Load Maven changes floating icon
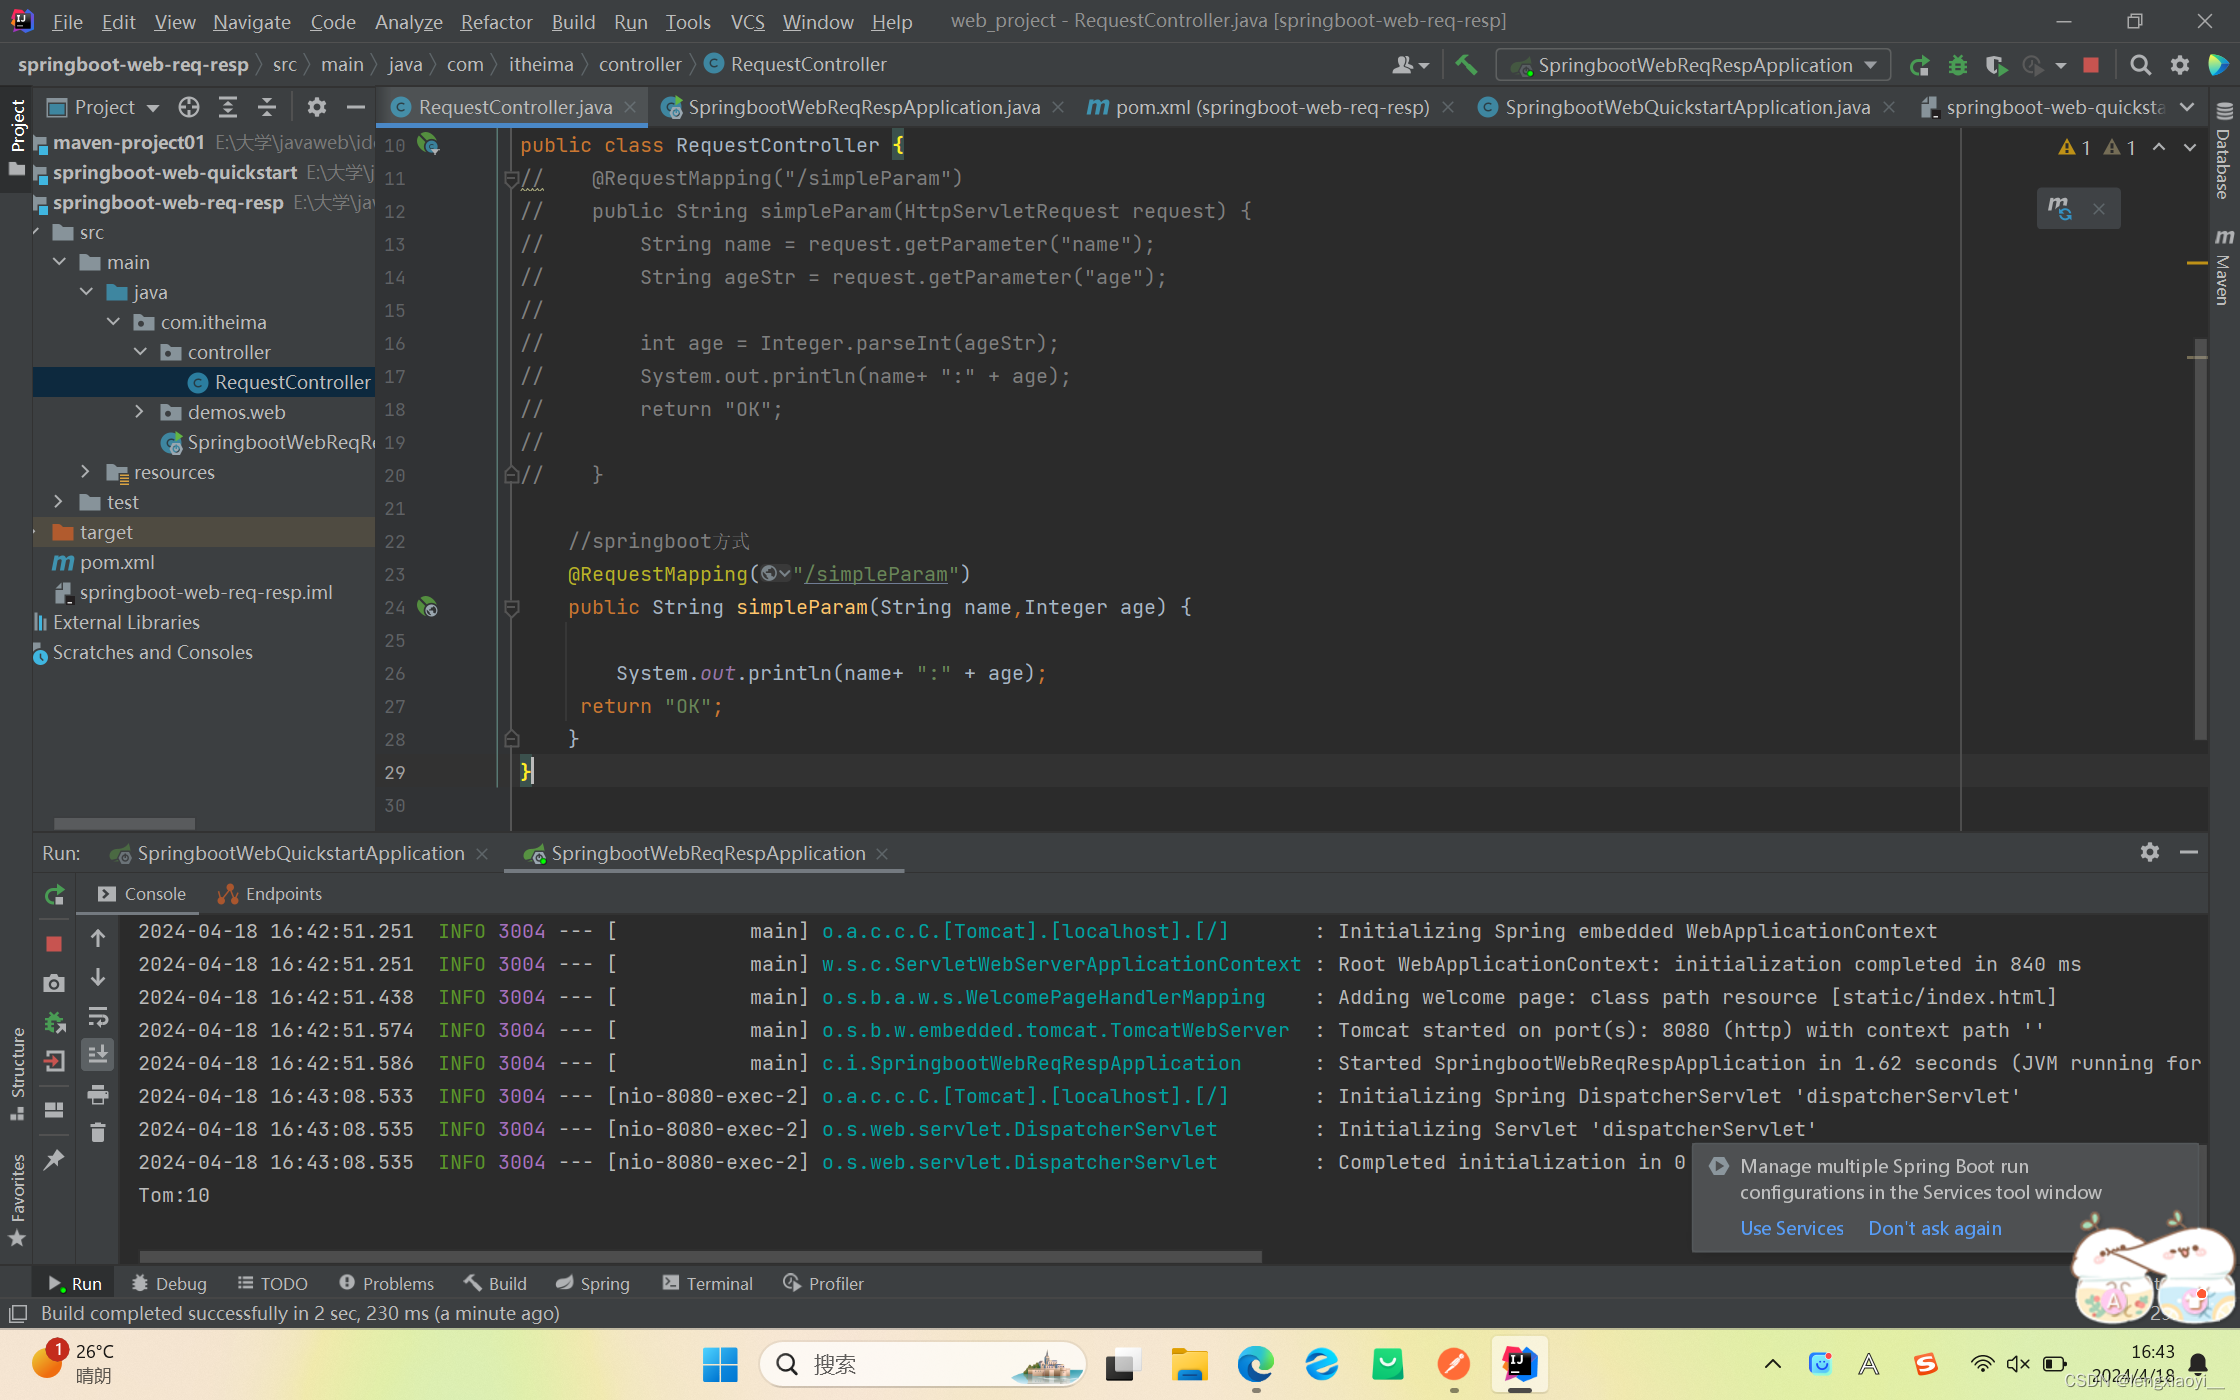2240x1400 pixels. click(2058, 208)
